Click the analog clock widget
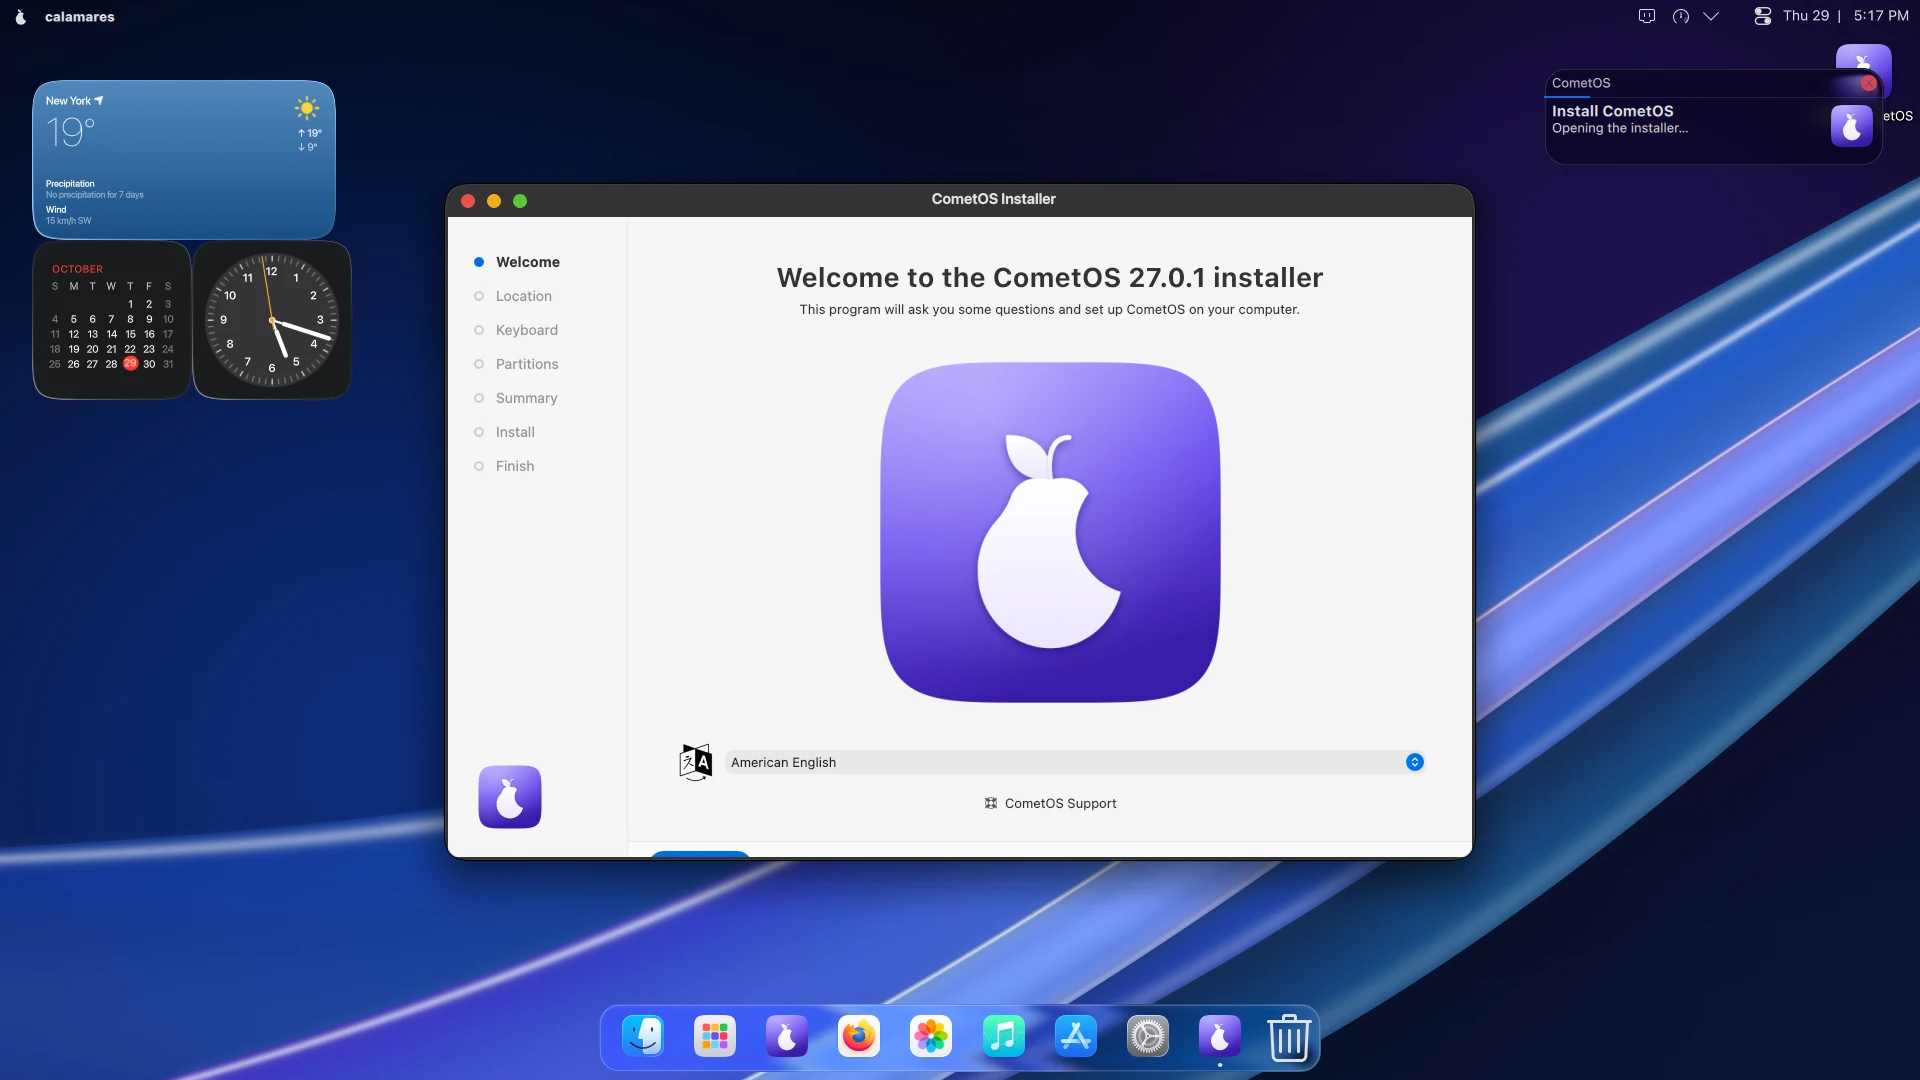Screen dimensions: 1920x1080 click(x=272, y=320)
